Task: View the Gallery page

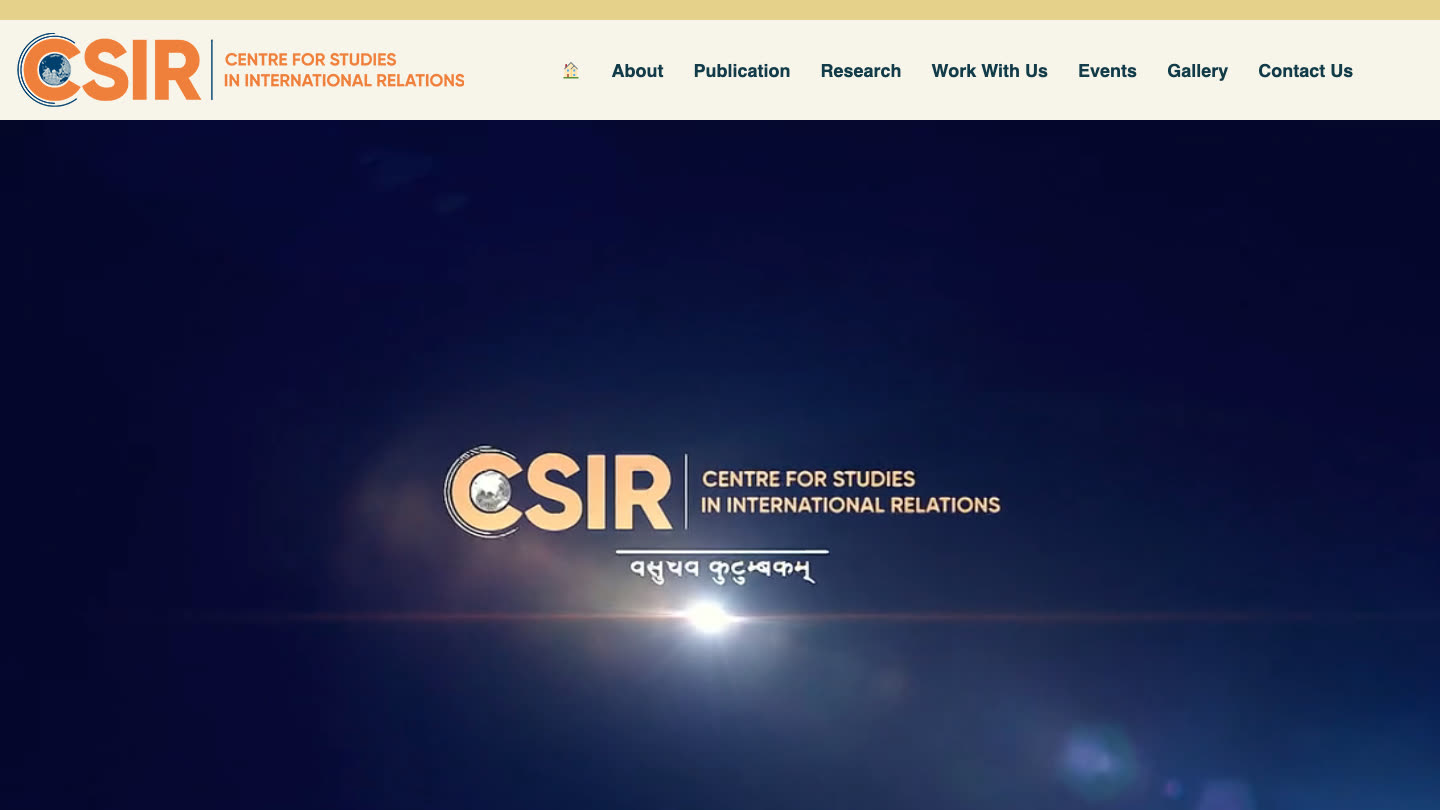Action: (1197, 71)
